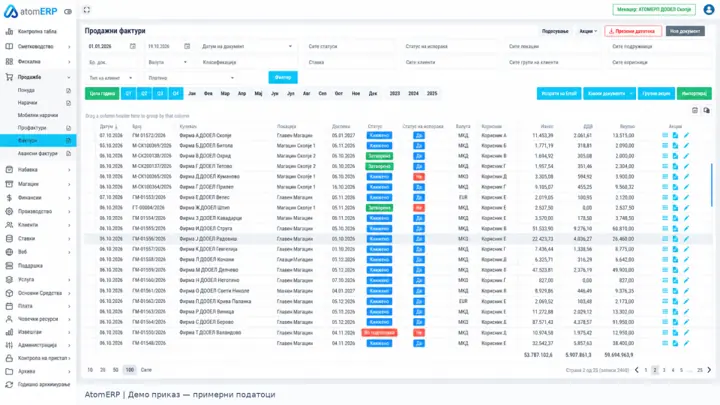The width and height of the screenshot is (720, 405).
Task: Click the Годишно архивирање refresh icon
Action: (9, 384)
